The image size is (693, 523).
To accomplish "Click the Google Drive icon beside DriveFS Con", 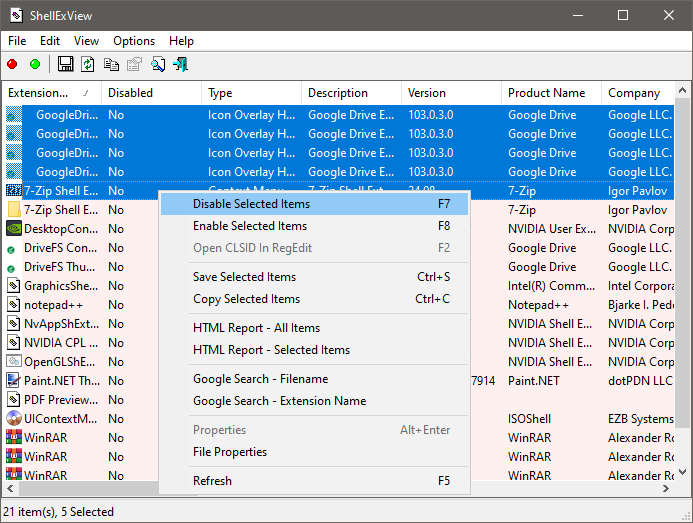I will click(11, 250).
